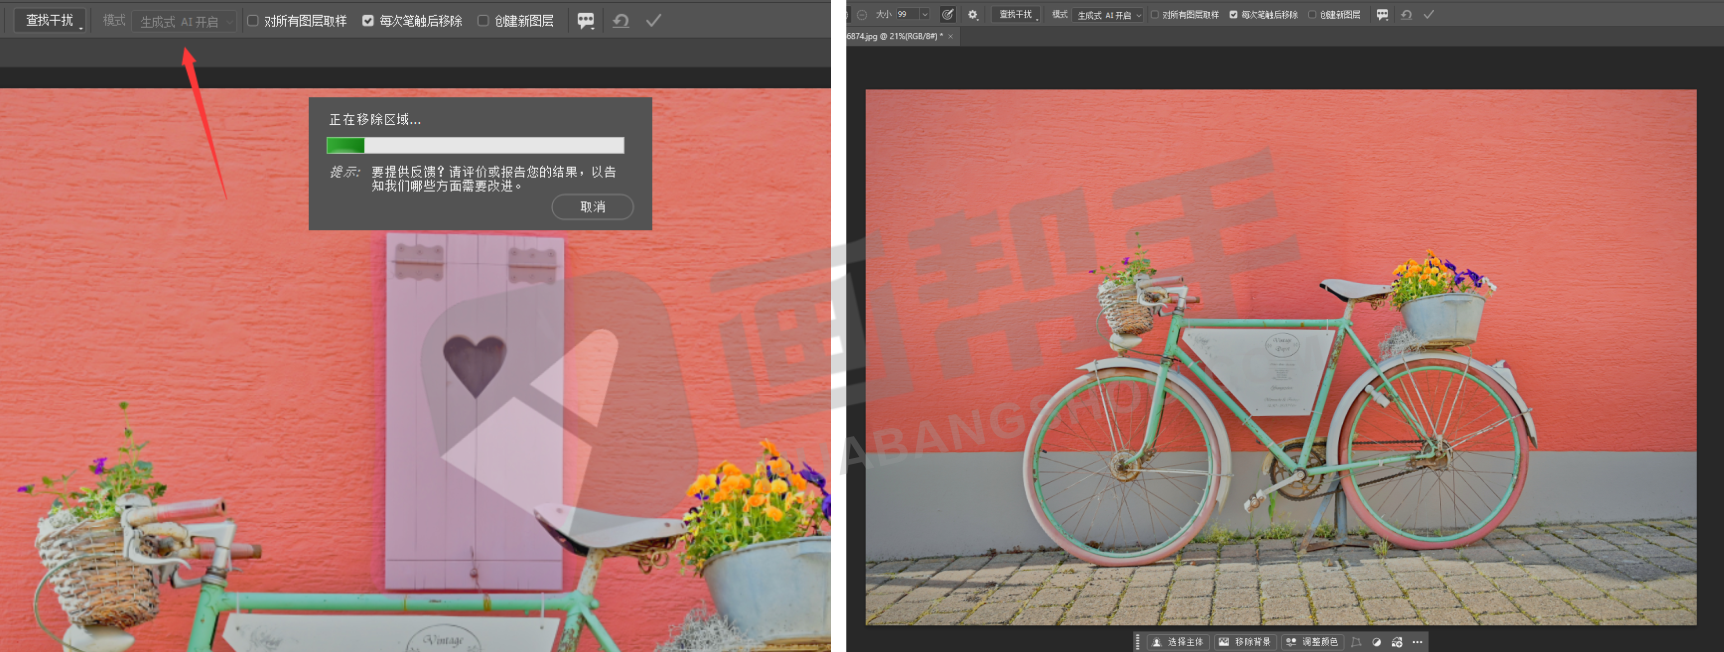Click the transform icon in contextual task bar
Image resolution: width=1724 pixels, height=652 pixels.
(1356, 642)
